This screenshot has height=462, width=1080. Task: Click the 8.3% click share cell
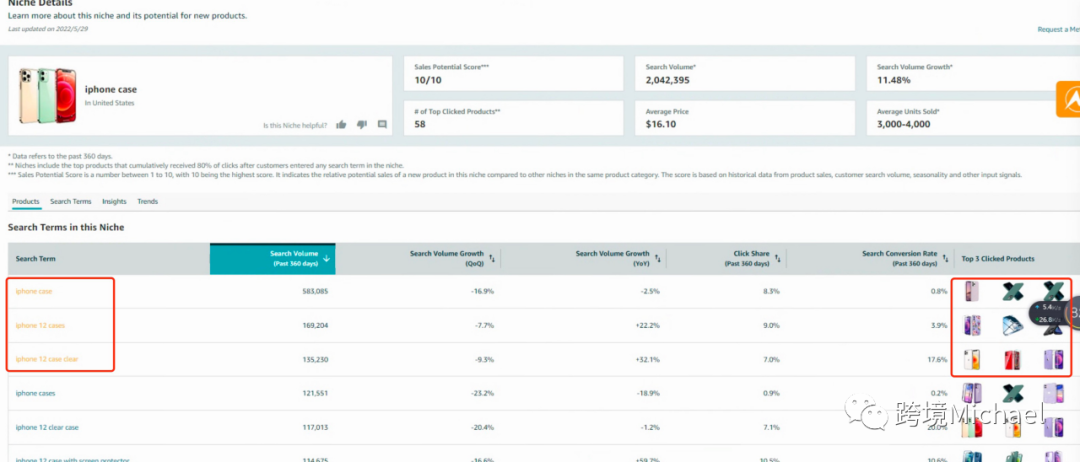click(x=772, y=291)
